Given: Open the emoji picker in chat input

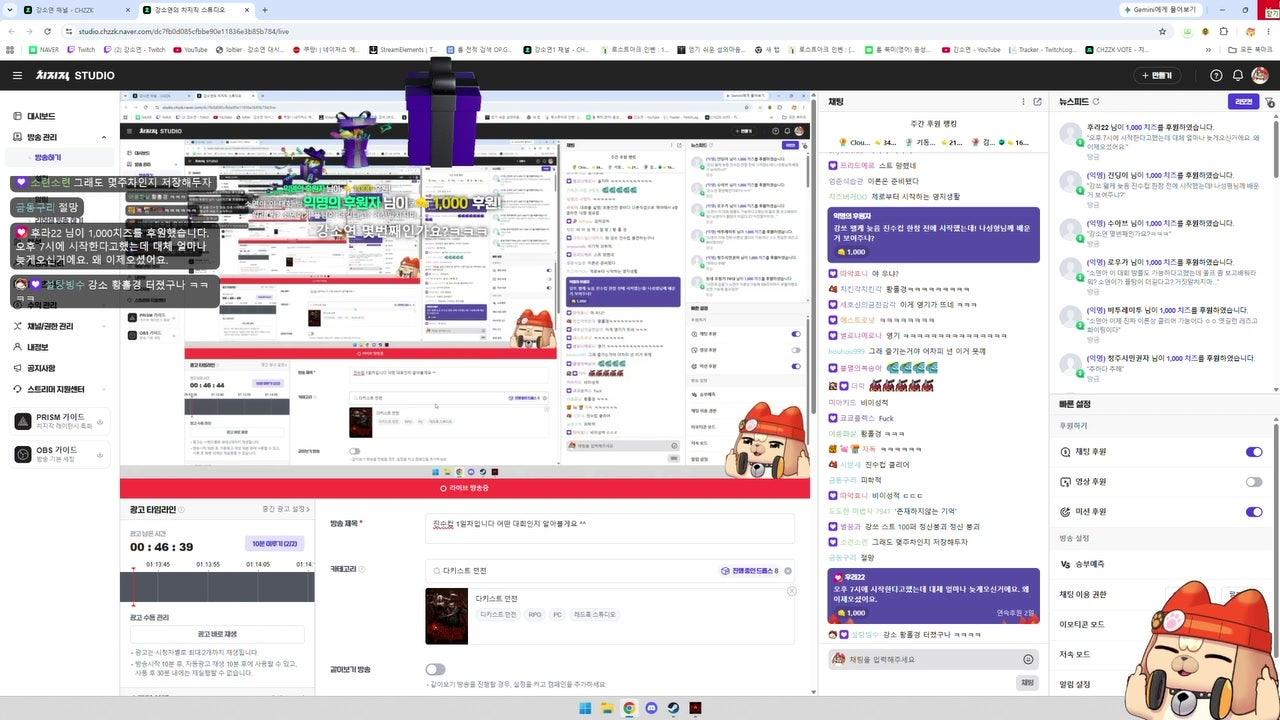Looking at the screenshot, I should 1028,659.
